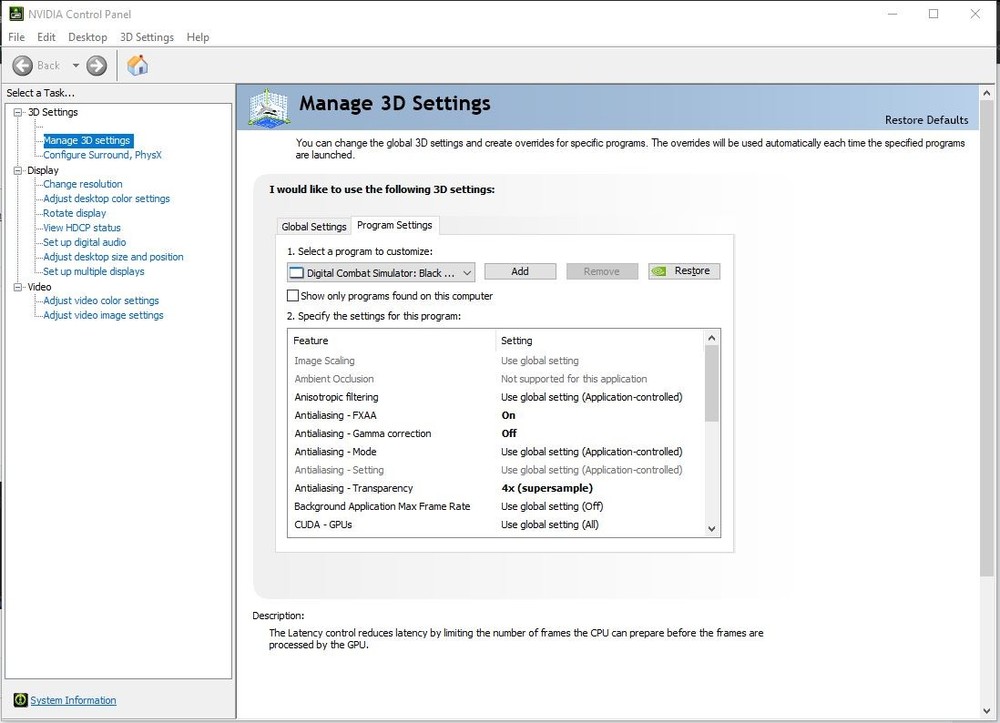Open the program selection dropdown

coord(381,272)
